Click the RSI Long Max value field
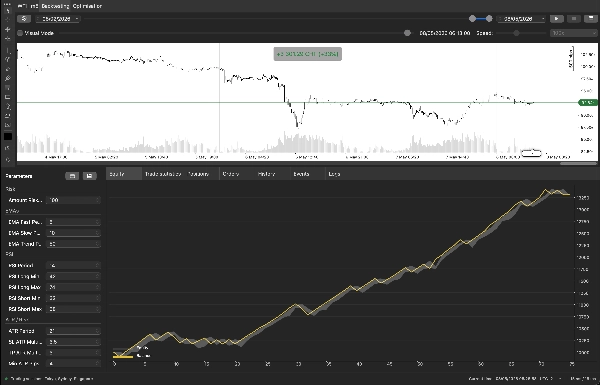Screen dimensions: 600x385 click(x=73, y=287)
